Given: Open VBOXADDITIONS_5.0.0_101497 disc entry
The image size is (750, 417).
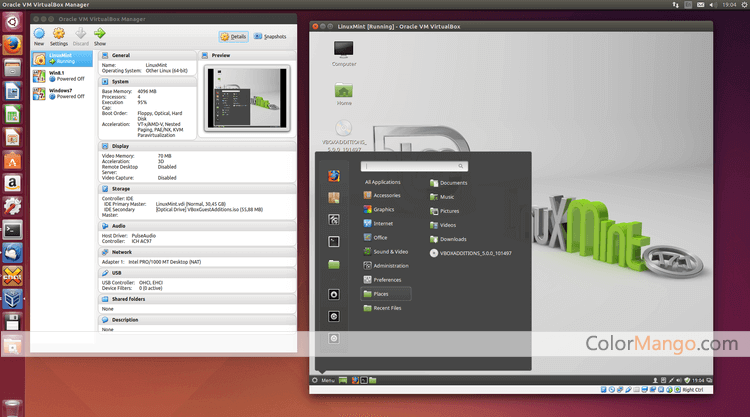Looking at the screenshot, I should point(471,253).
